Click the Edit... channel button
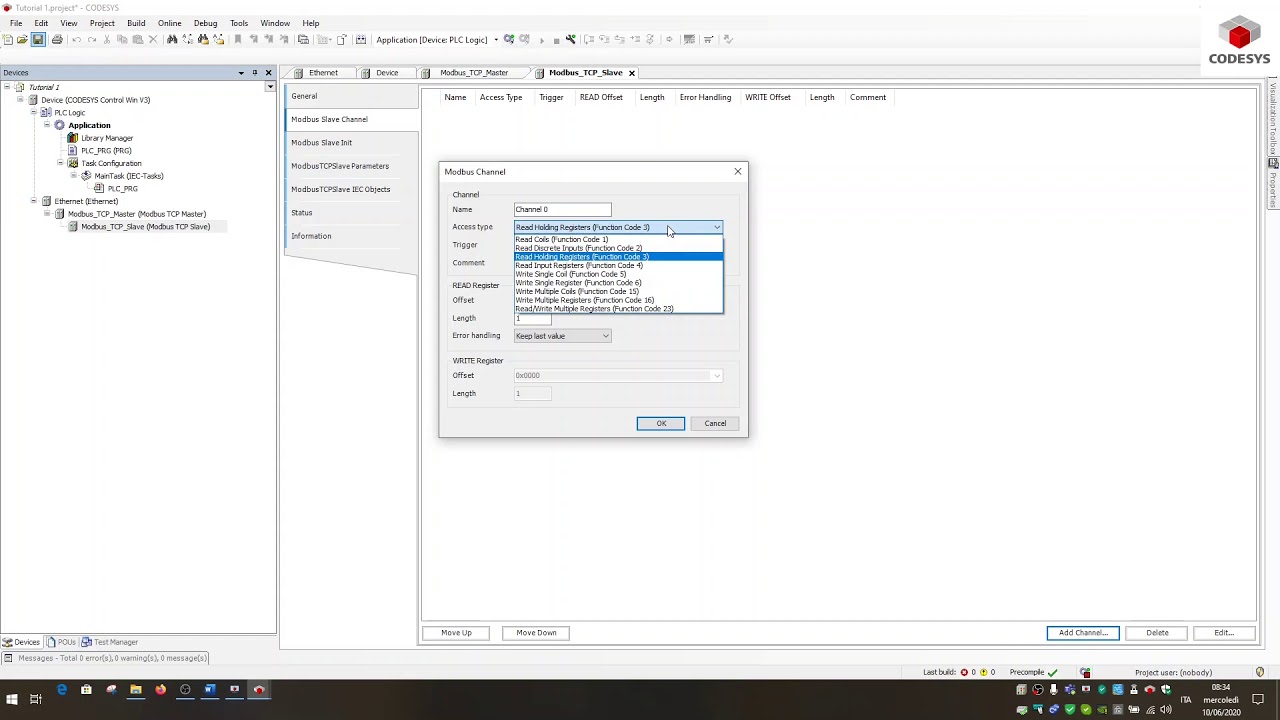The width and height of the screenshot is (1280, 720). pyautogui.click(x=1224, y=633)
